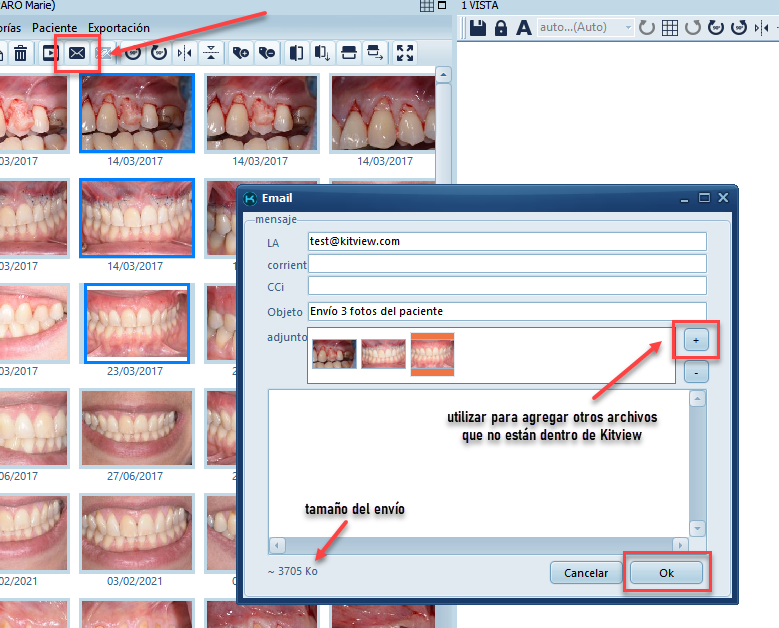The height and width of the screenshot is (628, 779).
Task: Click the heart-minus remove favorite icon
Action: point(266,53)
